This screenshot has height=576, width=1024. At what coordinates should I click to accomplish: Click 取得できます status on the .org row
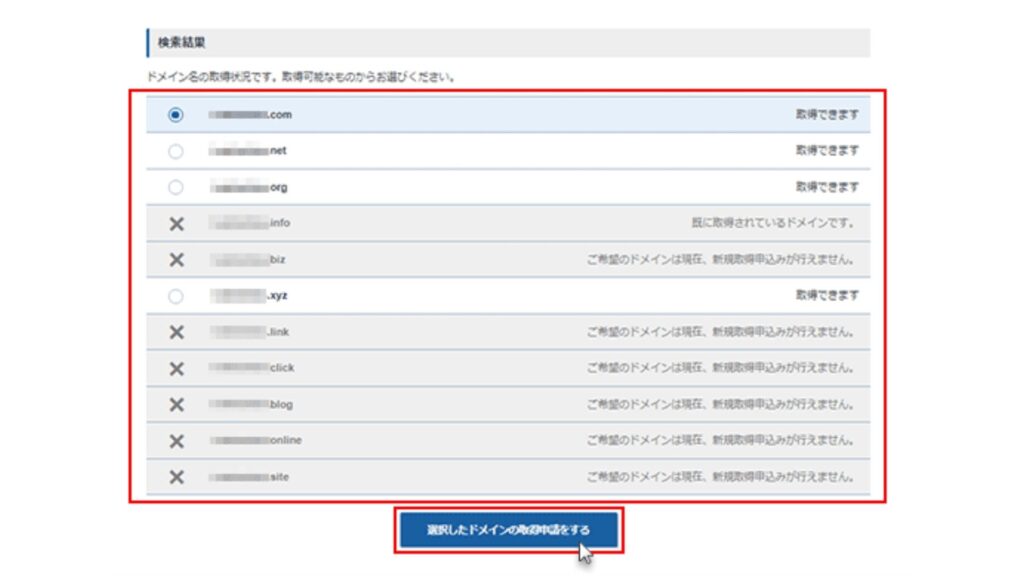[827, 187]
